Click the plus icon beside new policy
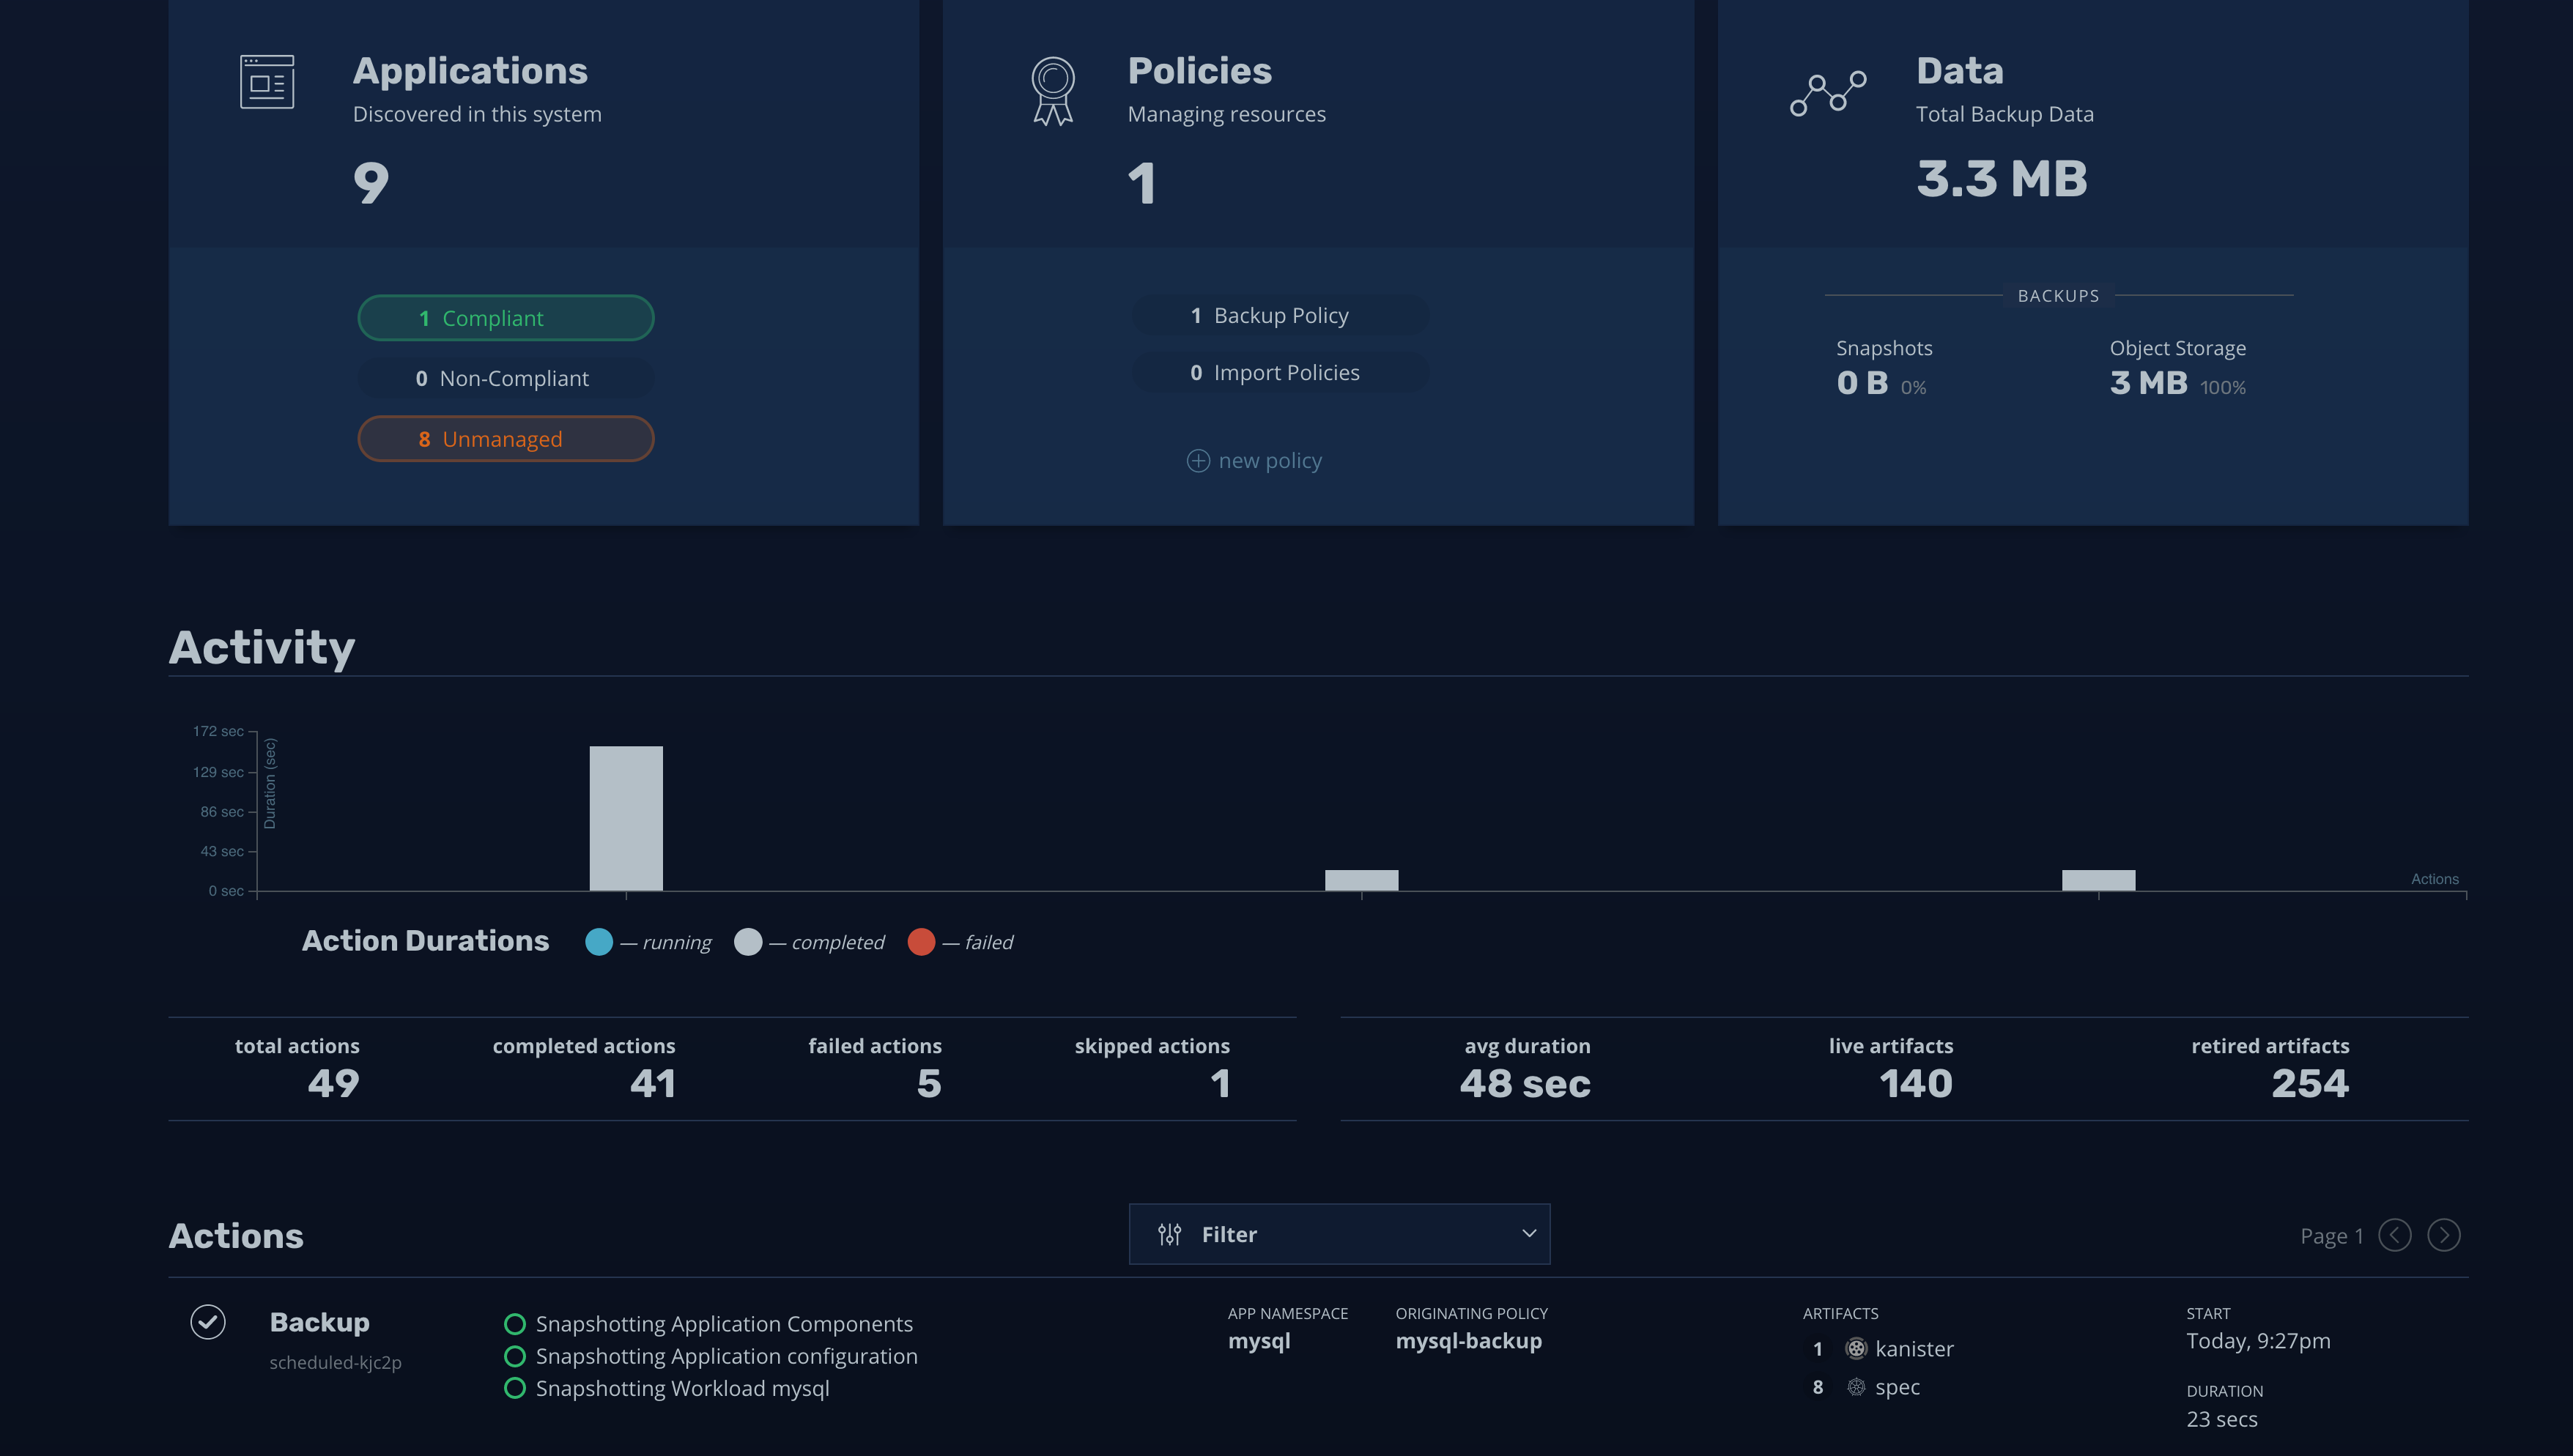Screen dimensions: 2573x1456 pos(1198,461)
